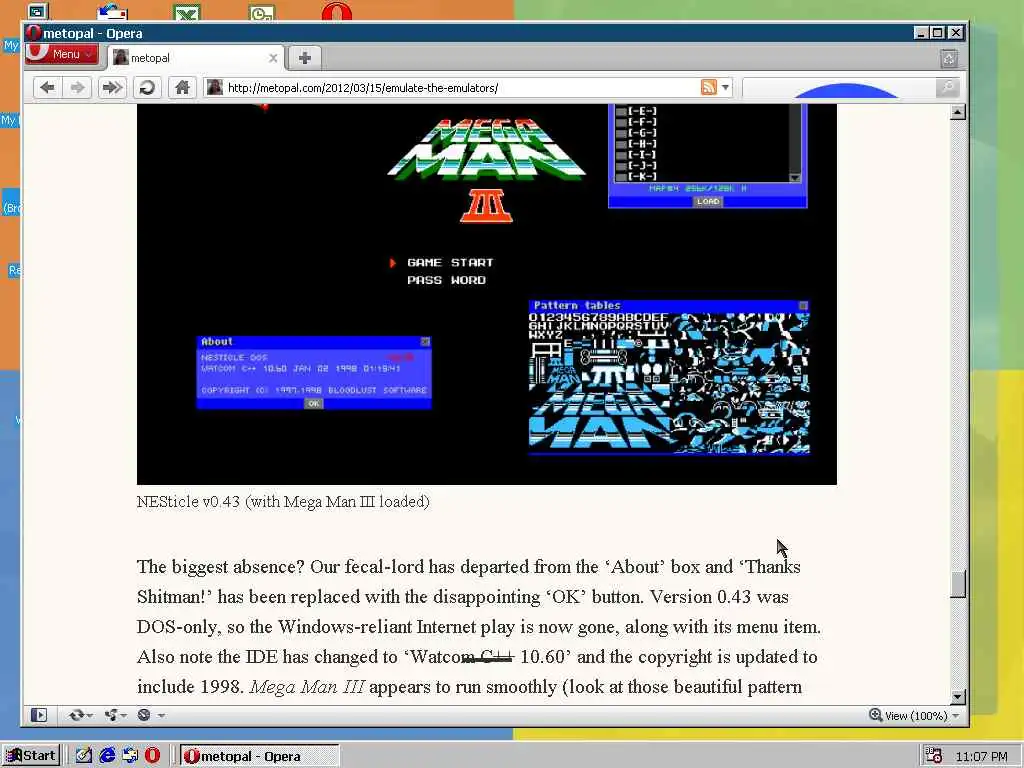This screenshot has width=1024, height=768.
Task: Open the orange RSS feed icon
Action: (709, 87)
